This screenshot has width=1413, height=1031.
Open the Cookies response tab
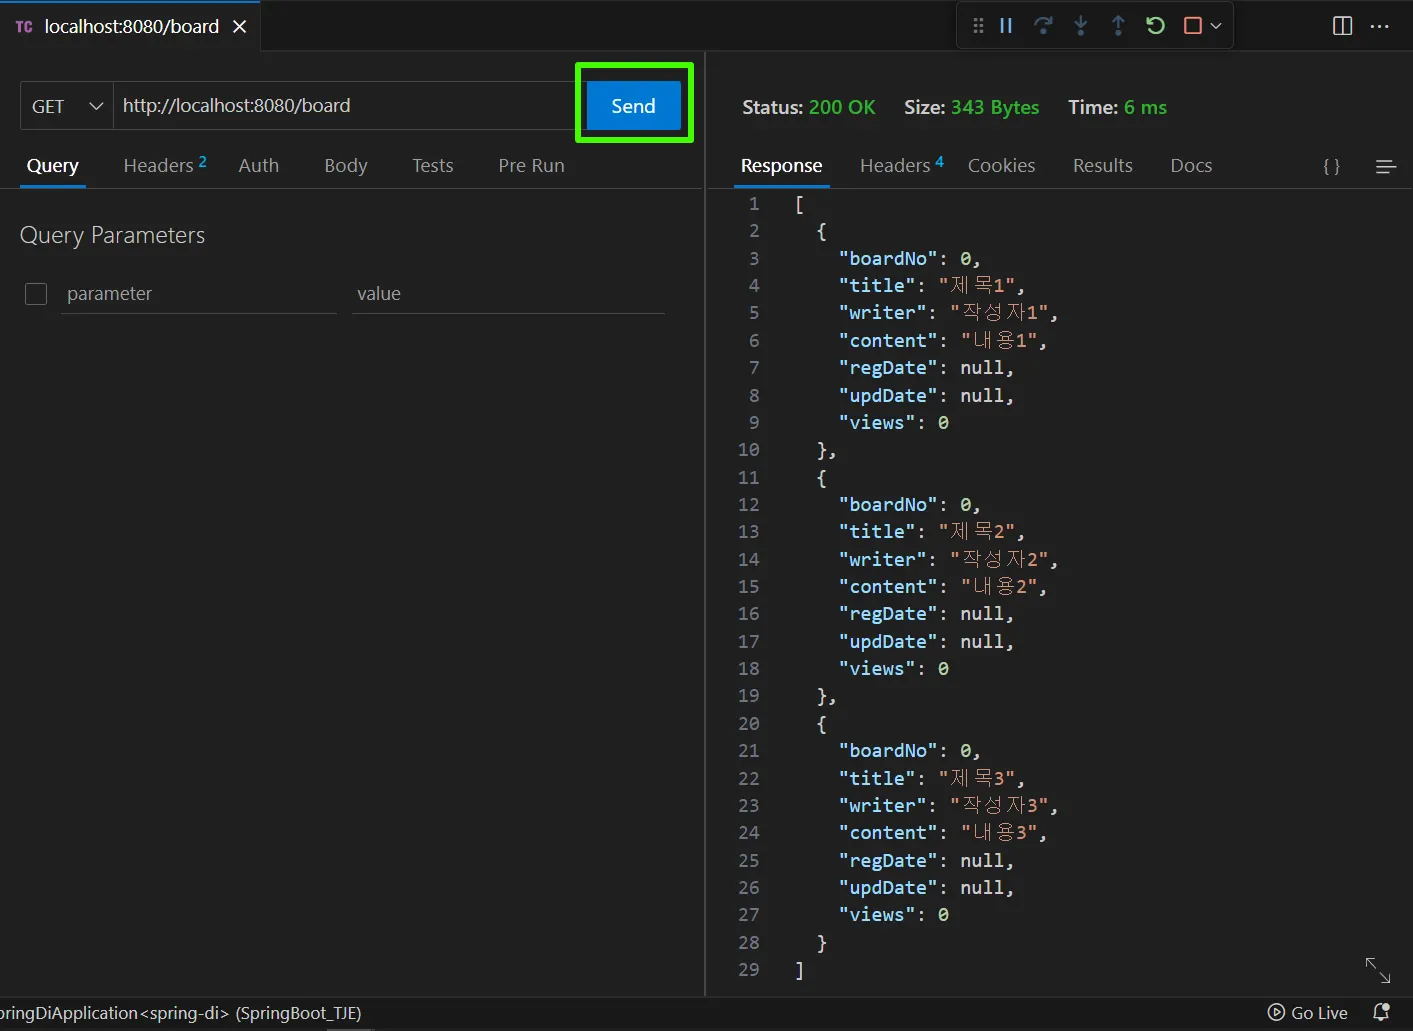[1001, 166]
